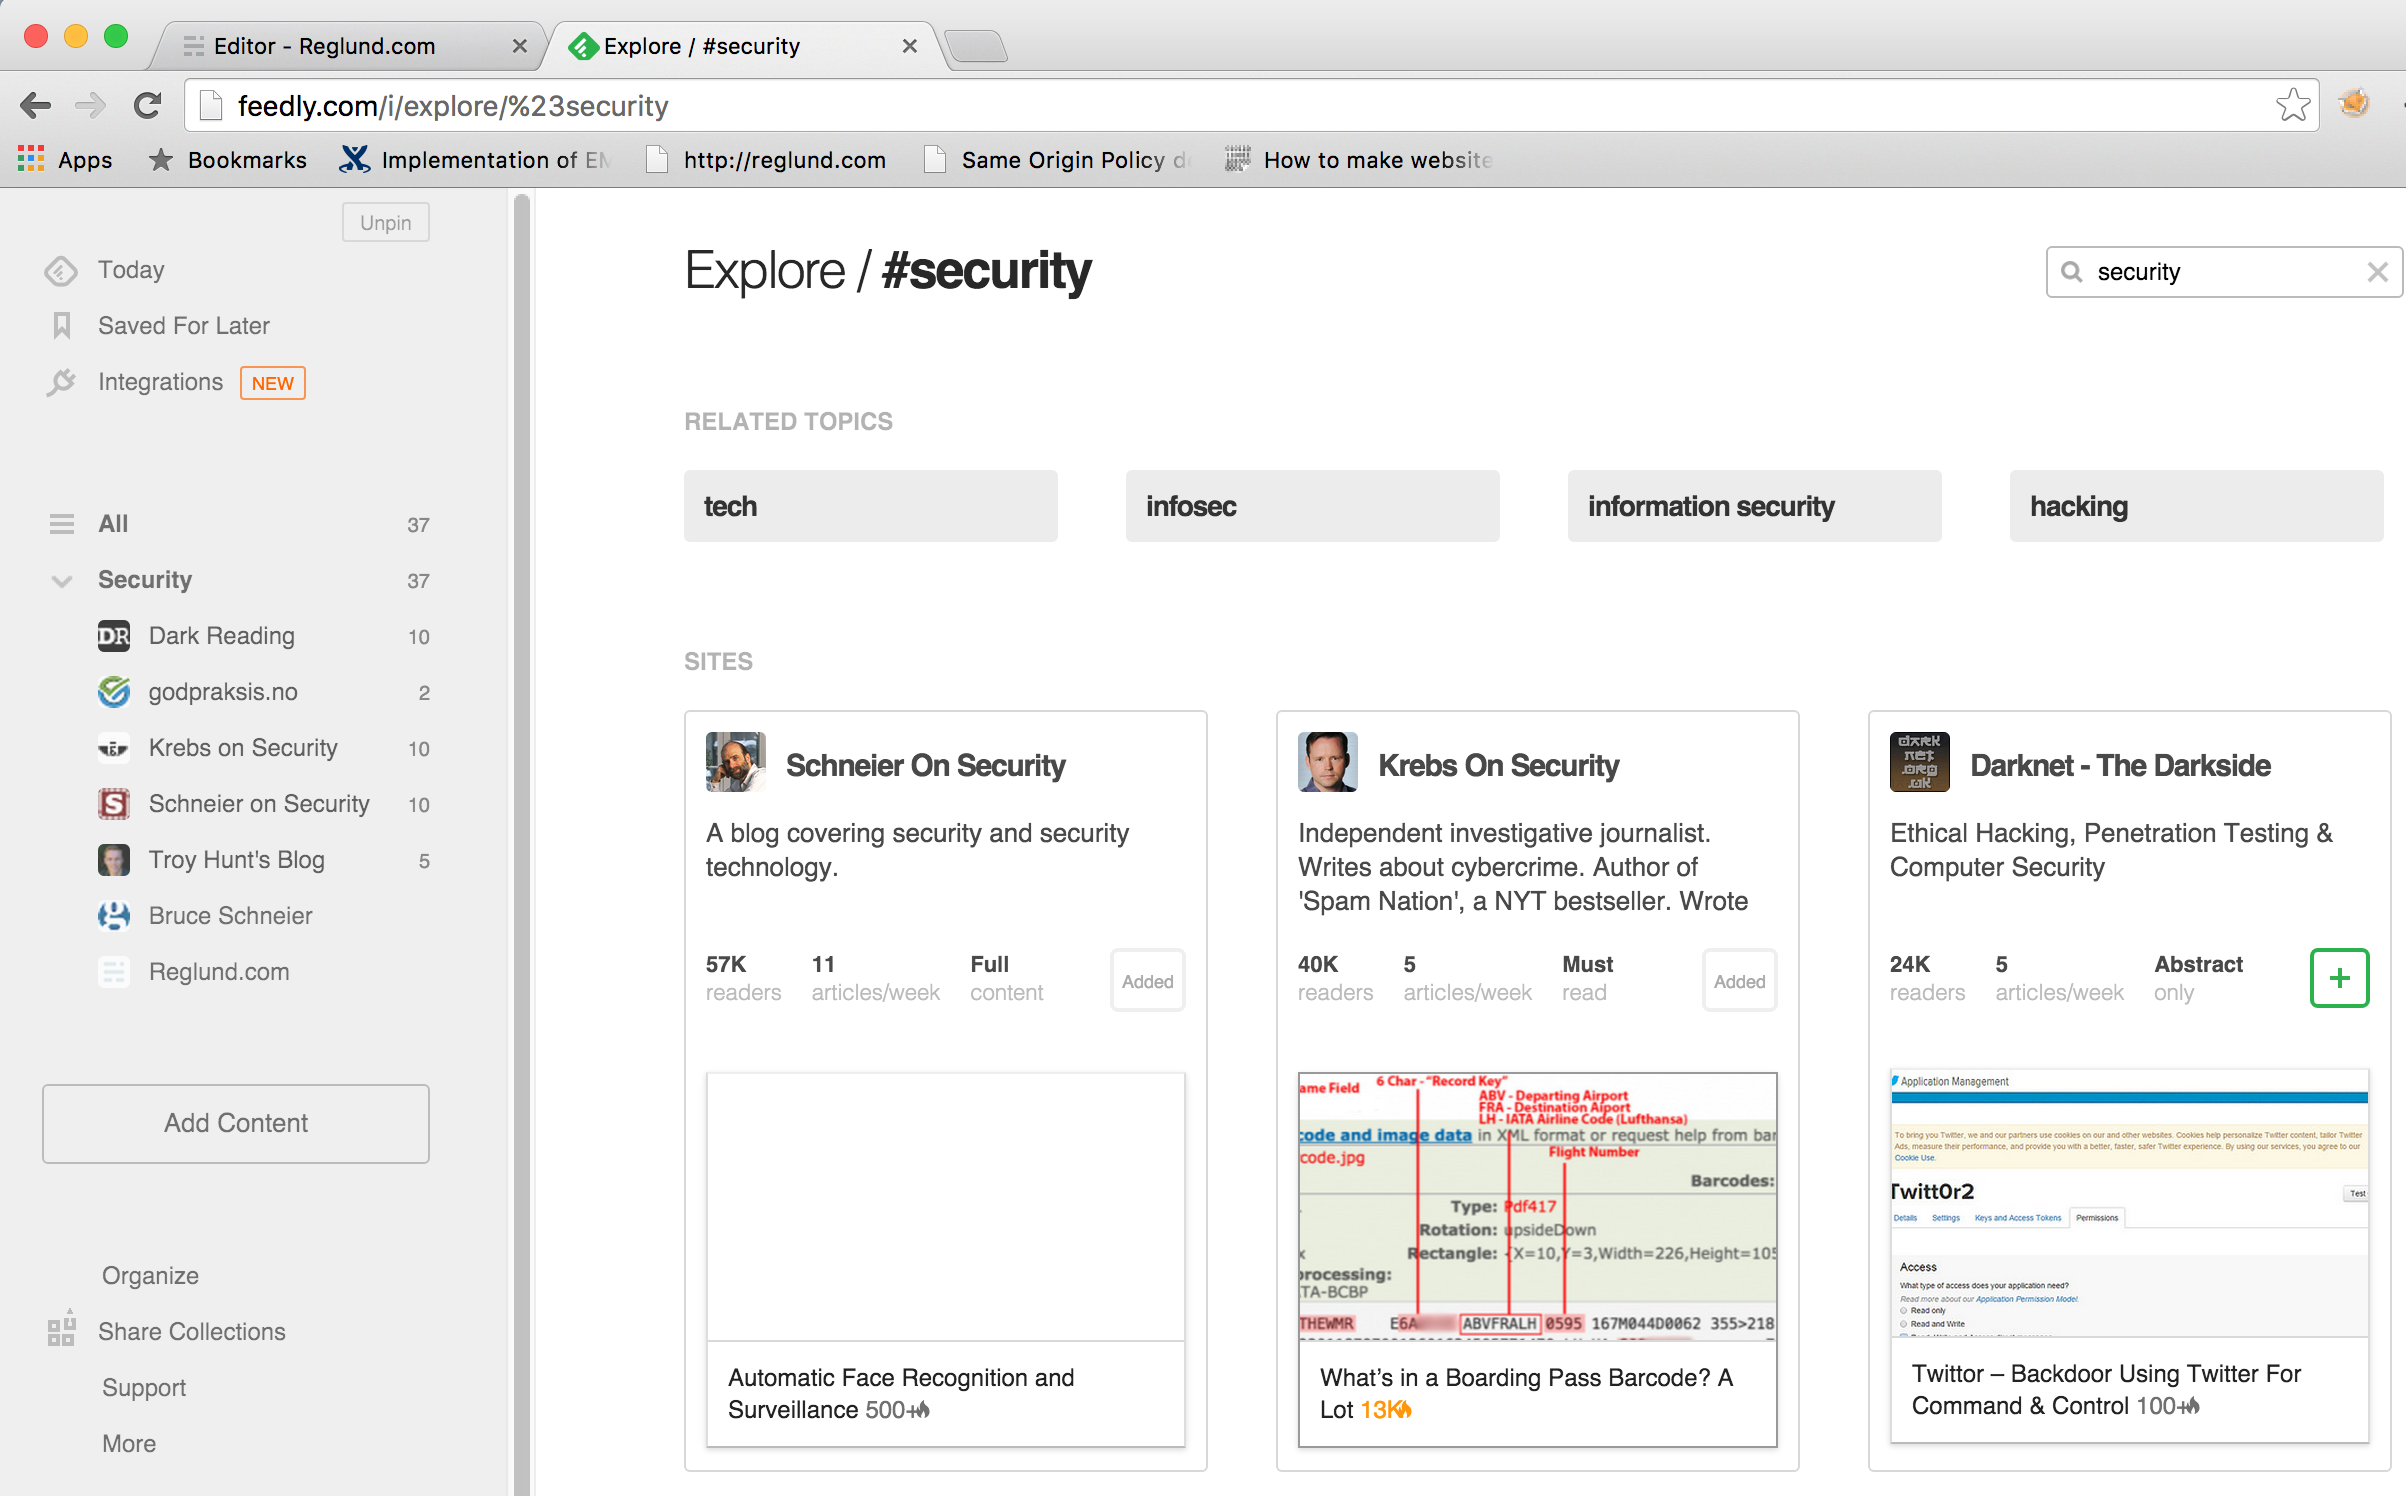Open the Reglund.com feed
The height and width of the screenshot is (1496, 2406).
tap(219, 972)
